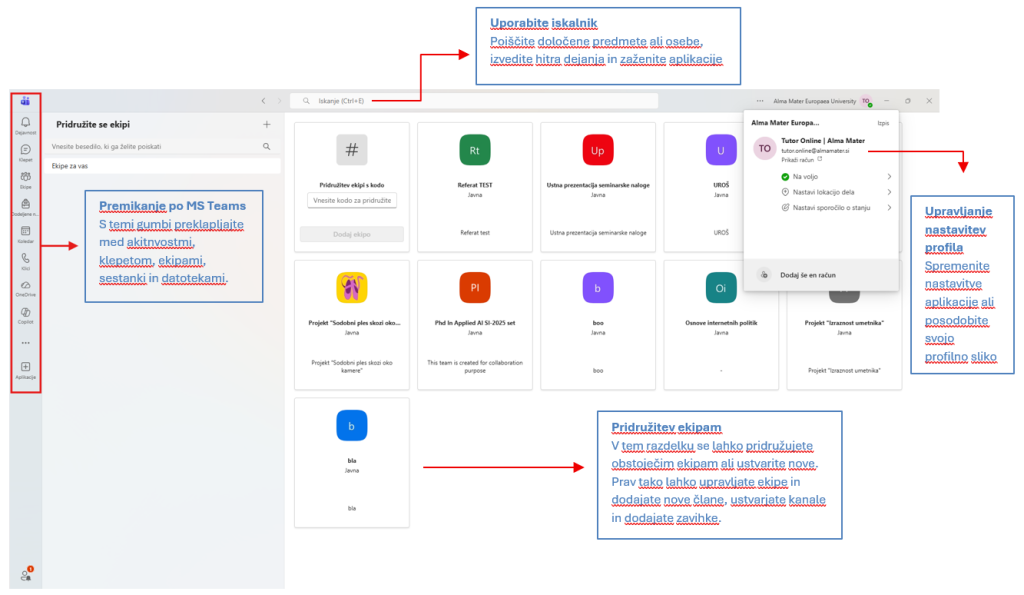This screenshot has width=1024, height=595.
Task: Click the Vnesite kodo za pridružite field
Action: point(351,201)
